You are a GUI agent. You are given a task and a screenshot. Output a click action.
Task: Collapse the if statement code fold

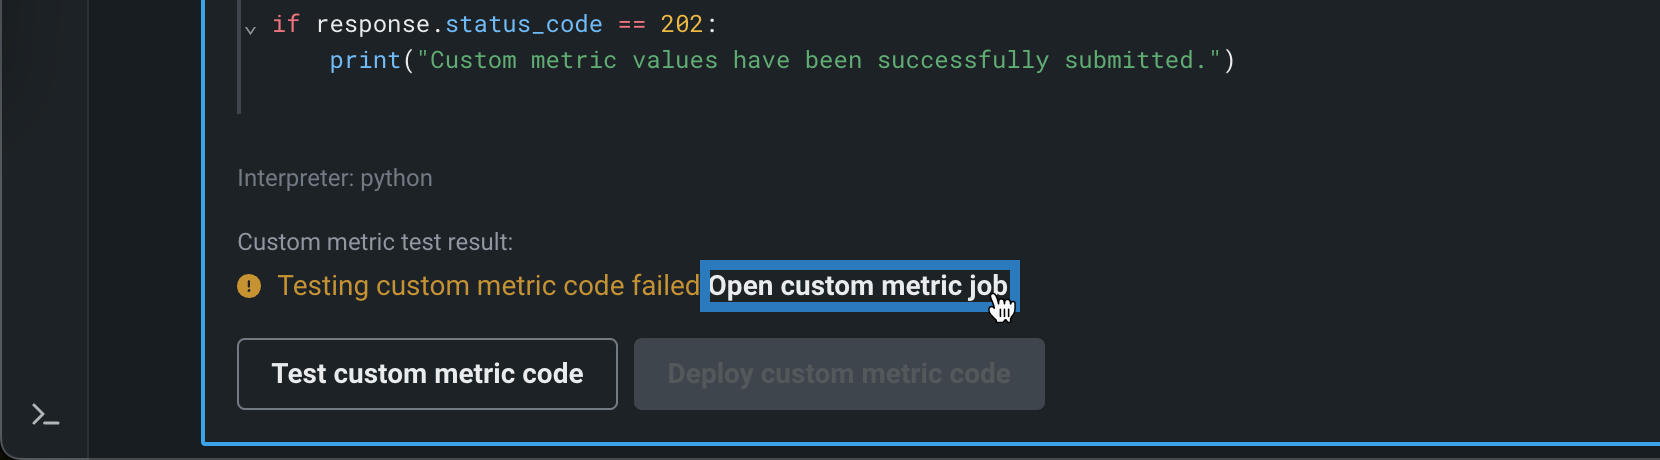(250, 29)
